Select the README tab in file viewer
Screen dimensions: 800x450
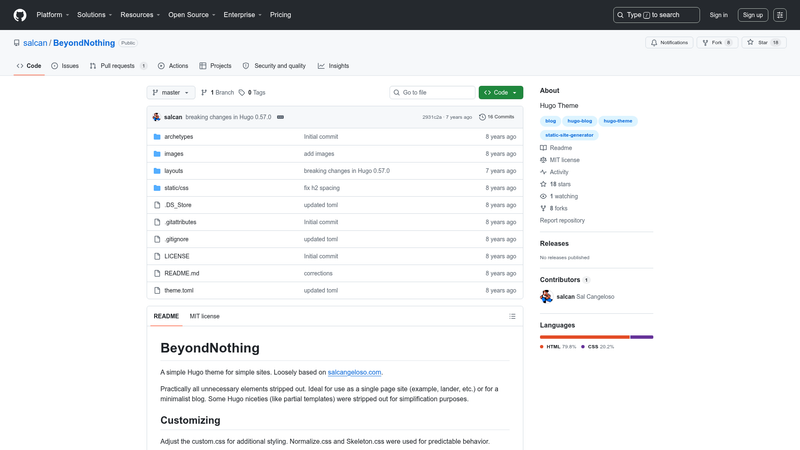coord(166,316)
